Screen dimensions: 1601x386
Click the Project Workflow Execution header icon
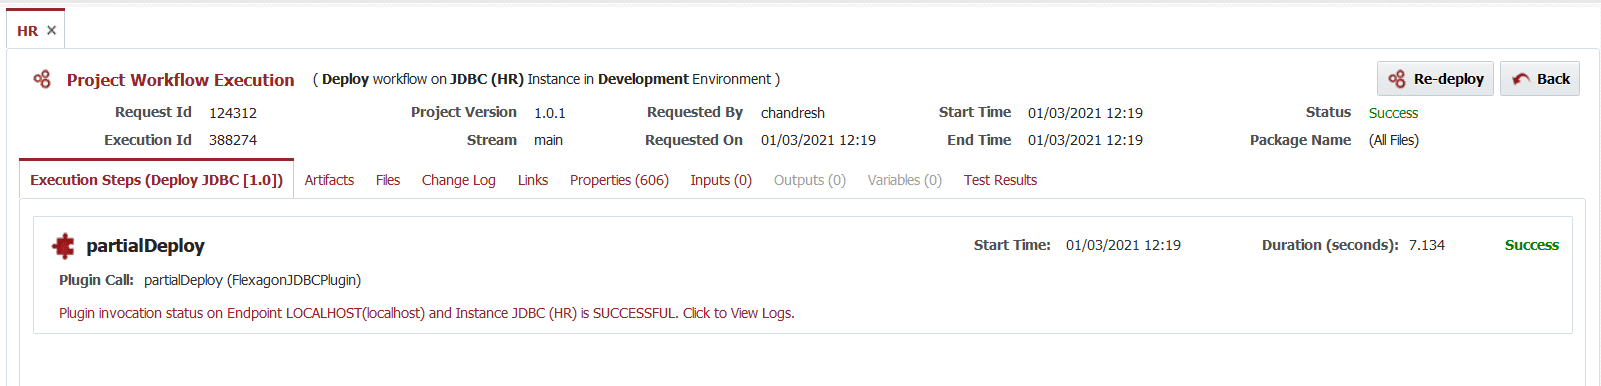point(42,79)
